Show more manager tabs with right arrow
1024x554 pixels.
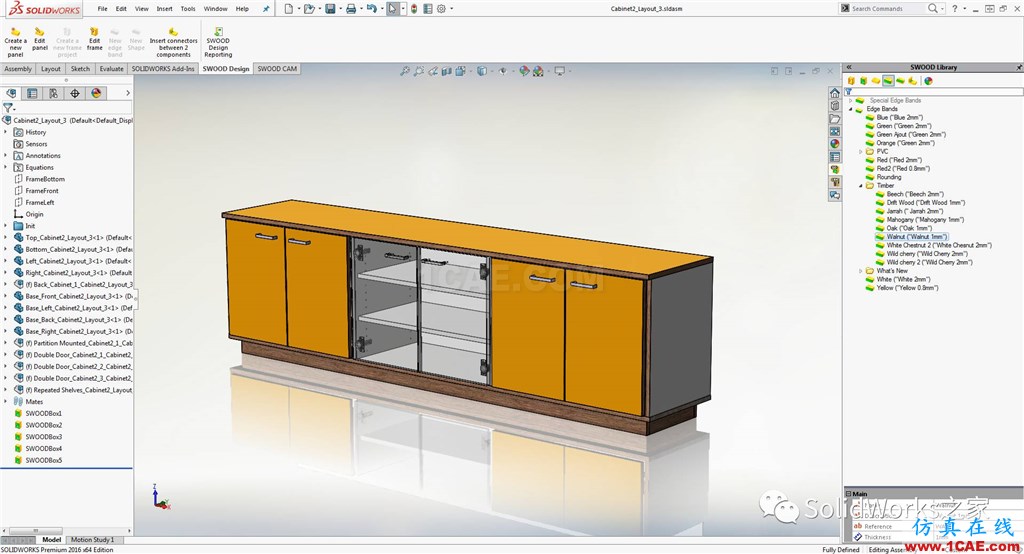click(128, 93)
